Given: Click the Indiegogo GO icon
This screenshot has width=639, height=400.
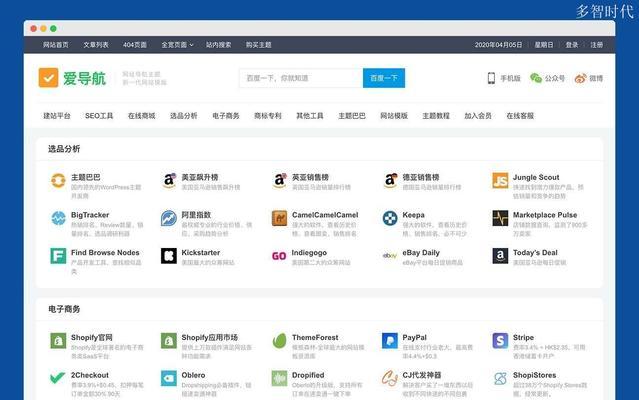Looking at the screenshot, I should point(279,256).
